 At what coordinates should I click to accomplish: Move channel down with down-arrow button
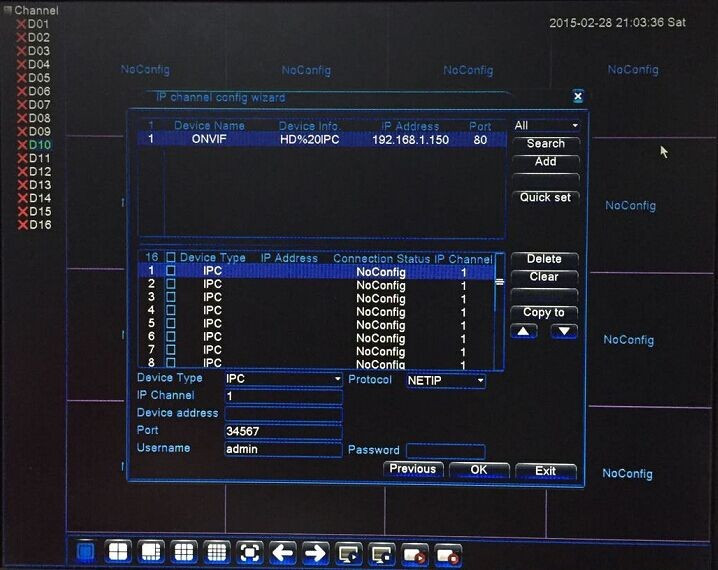click(564, 331)
